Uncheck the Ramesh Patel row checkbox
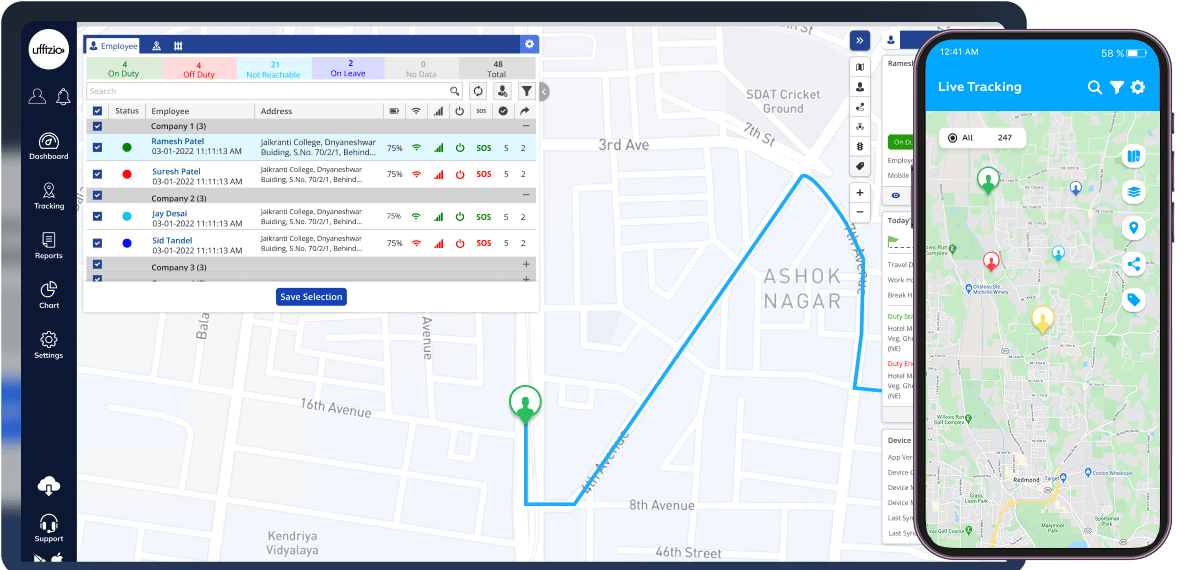This screenshot has width=1183, height=570. coord(97,148)
